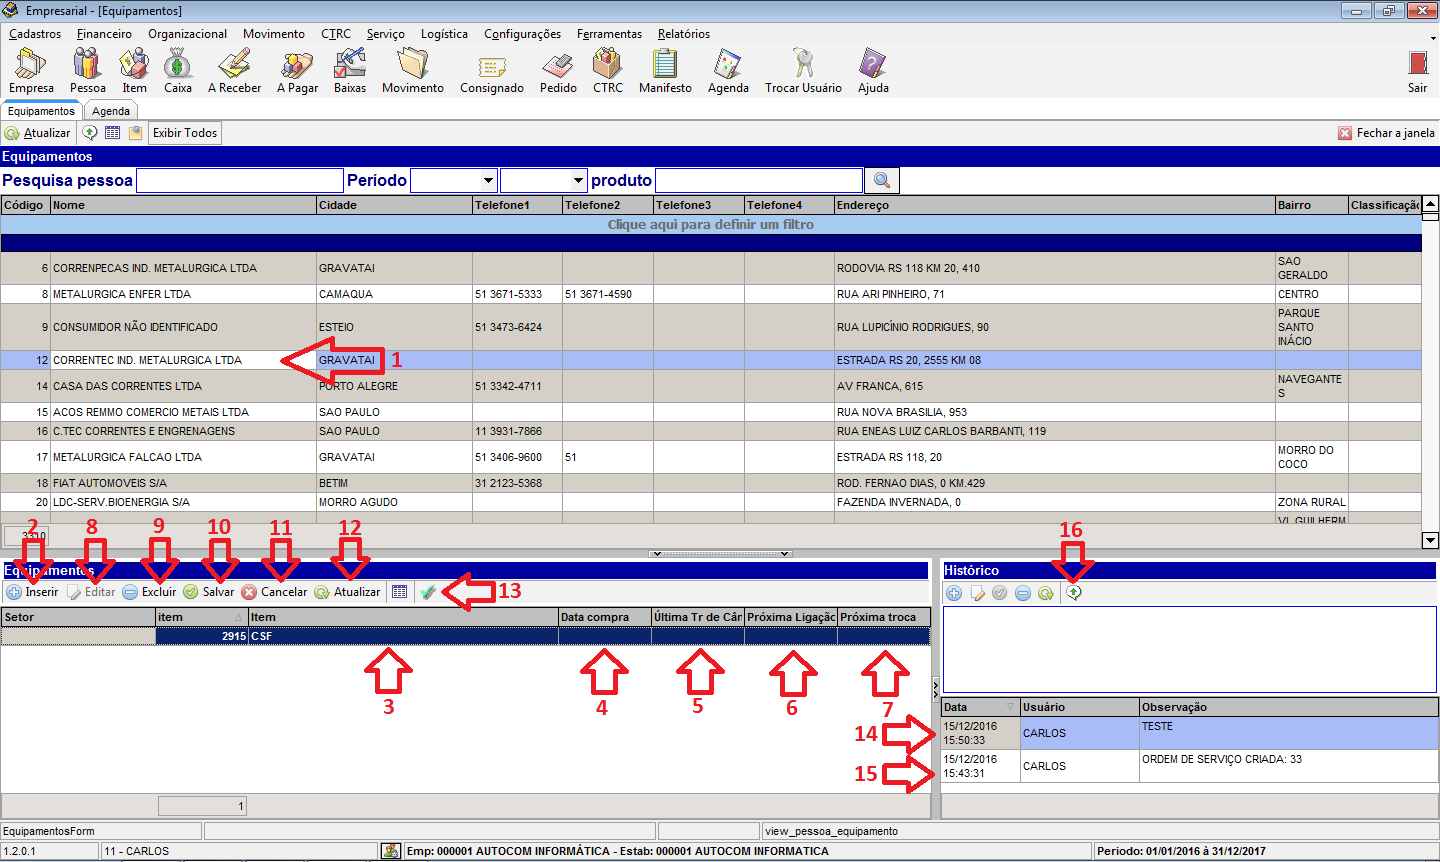Click the Sair exit door icon
Image resolution: width=1440 pixels, height=862 pixels.
tap(1417, 65)
